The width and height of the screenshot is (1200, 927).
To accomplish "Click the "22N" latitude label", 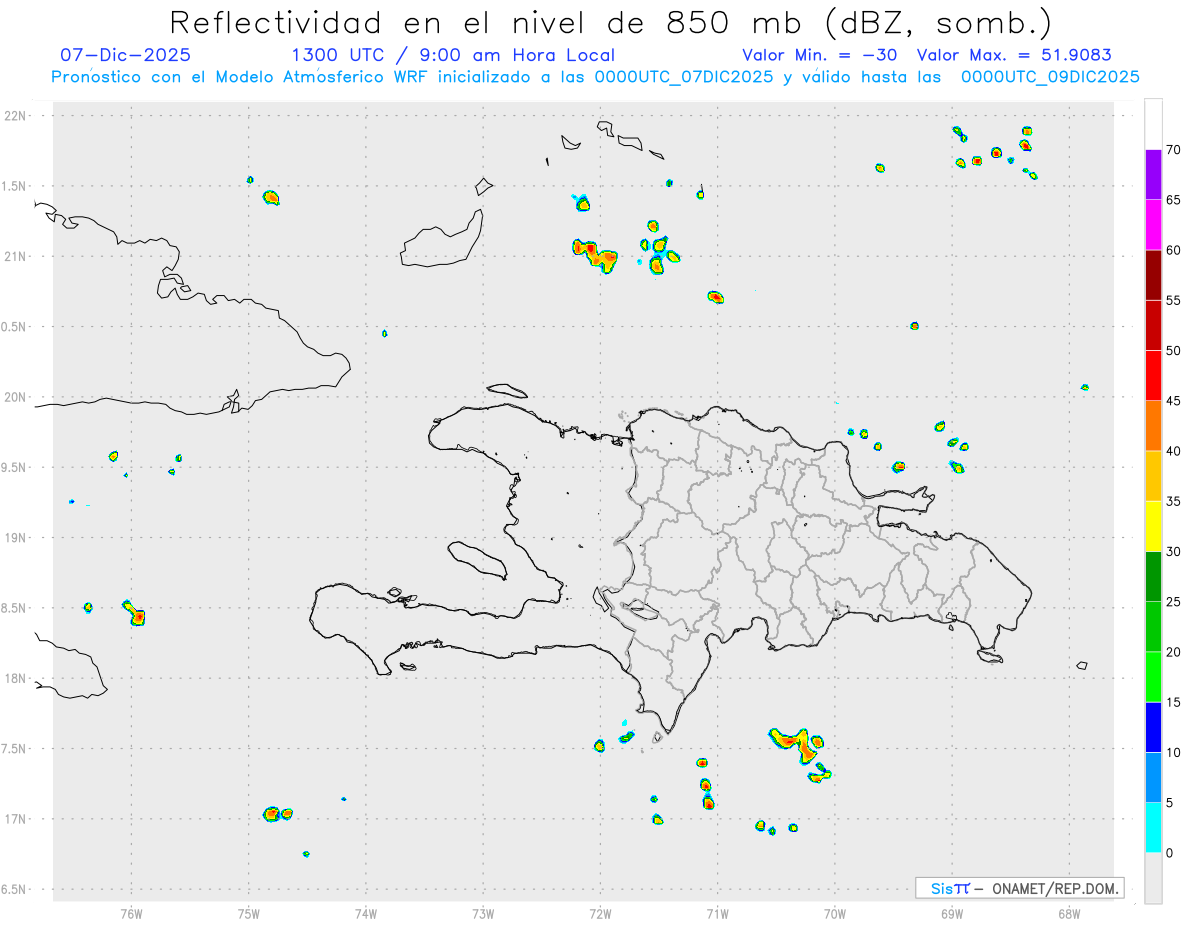I will point(17,116).
